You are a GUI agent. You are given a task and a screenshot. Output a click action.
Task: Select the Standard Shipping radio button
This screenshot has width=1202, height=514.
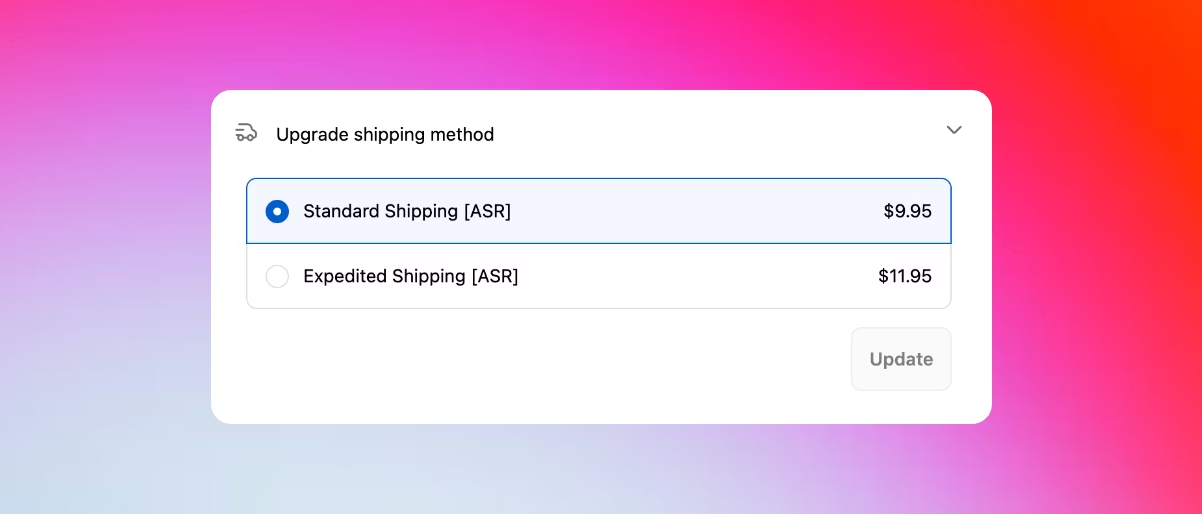click(277, 212)
